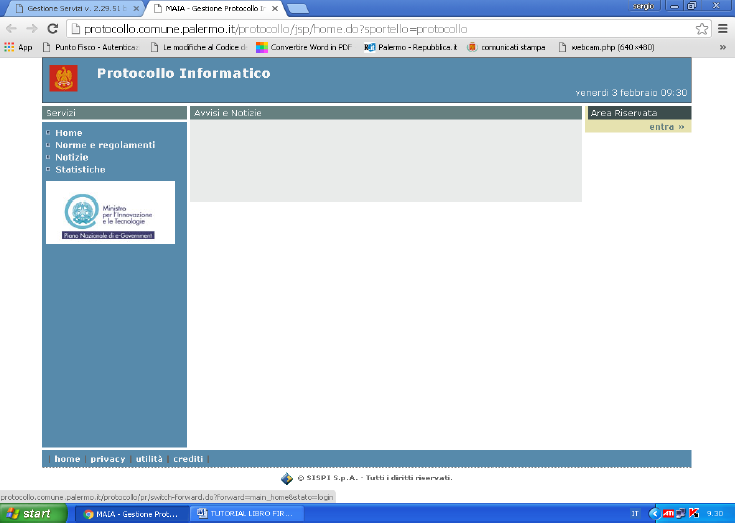Open Convertire Word in PDF bookmark
Image resolution: width=736 pixels, height=523 pixels.
pos(304,47)
